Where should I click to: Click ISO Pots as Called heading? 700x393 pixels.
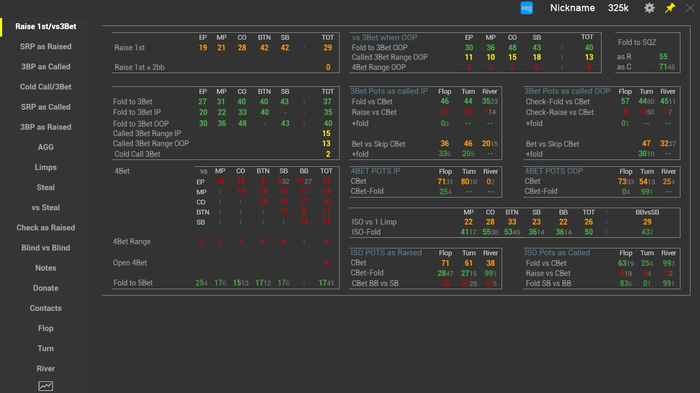pyautogui.click(x=557, y=253)
